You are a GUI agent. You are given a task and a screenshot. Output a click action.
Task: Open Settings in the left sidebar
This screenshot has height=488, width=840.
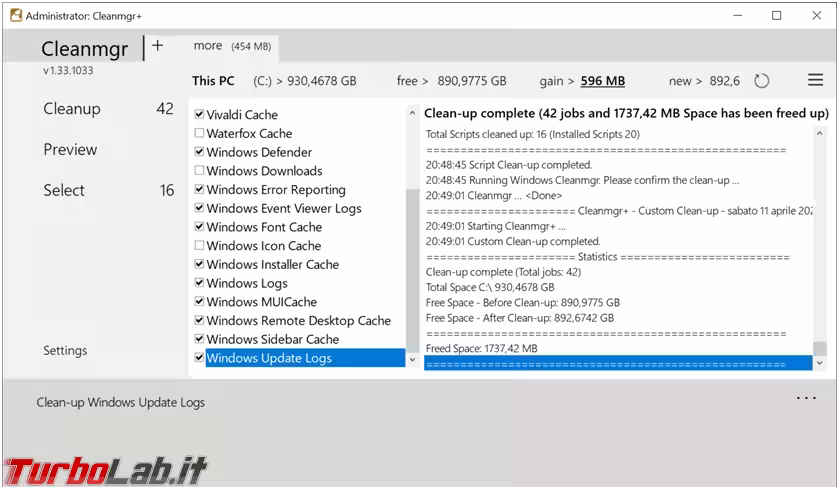65,351
